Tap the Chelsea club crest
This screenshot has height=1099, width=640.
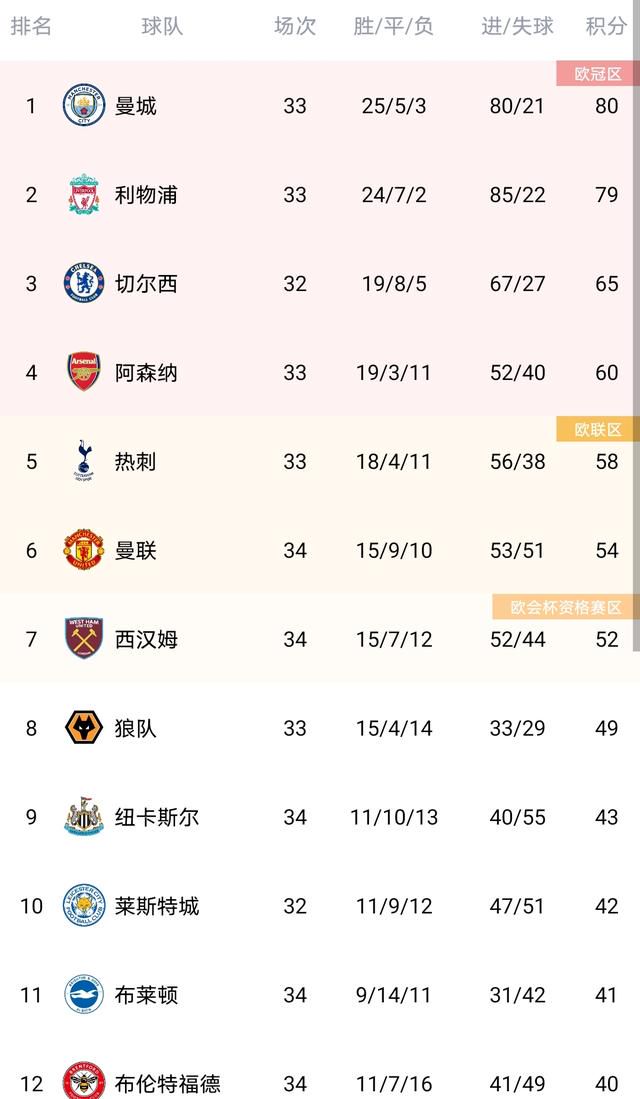pos(83,283)
